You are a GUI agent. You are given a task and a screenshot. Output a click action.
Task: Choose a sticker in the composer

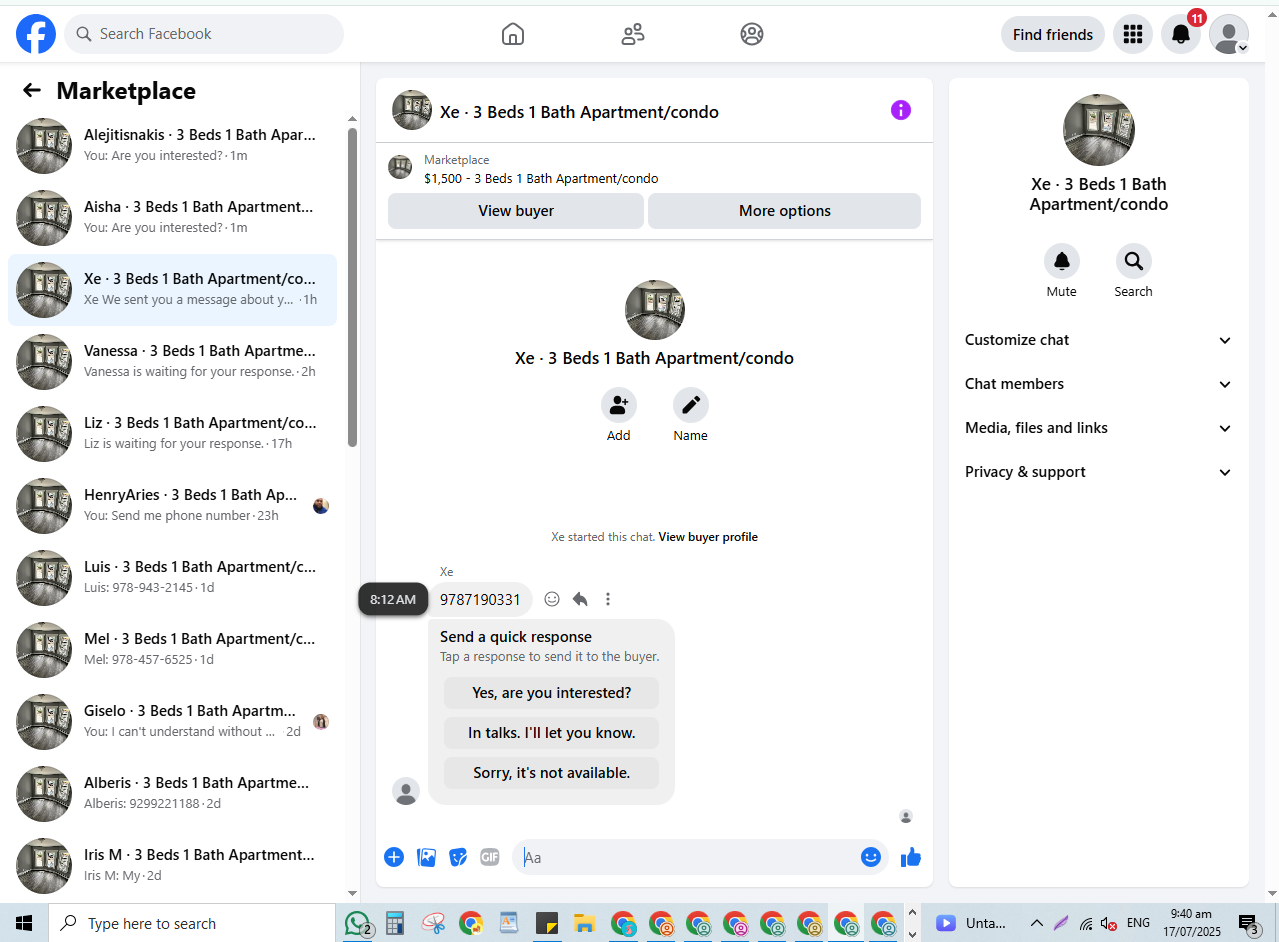(x=458, y=857)
